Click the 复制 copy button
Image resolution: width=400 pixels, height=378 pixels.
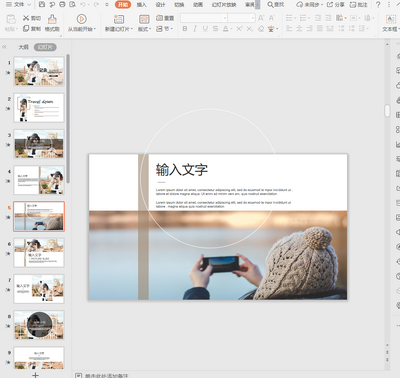[32, 29]
